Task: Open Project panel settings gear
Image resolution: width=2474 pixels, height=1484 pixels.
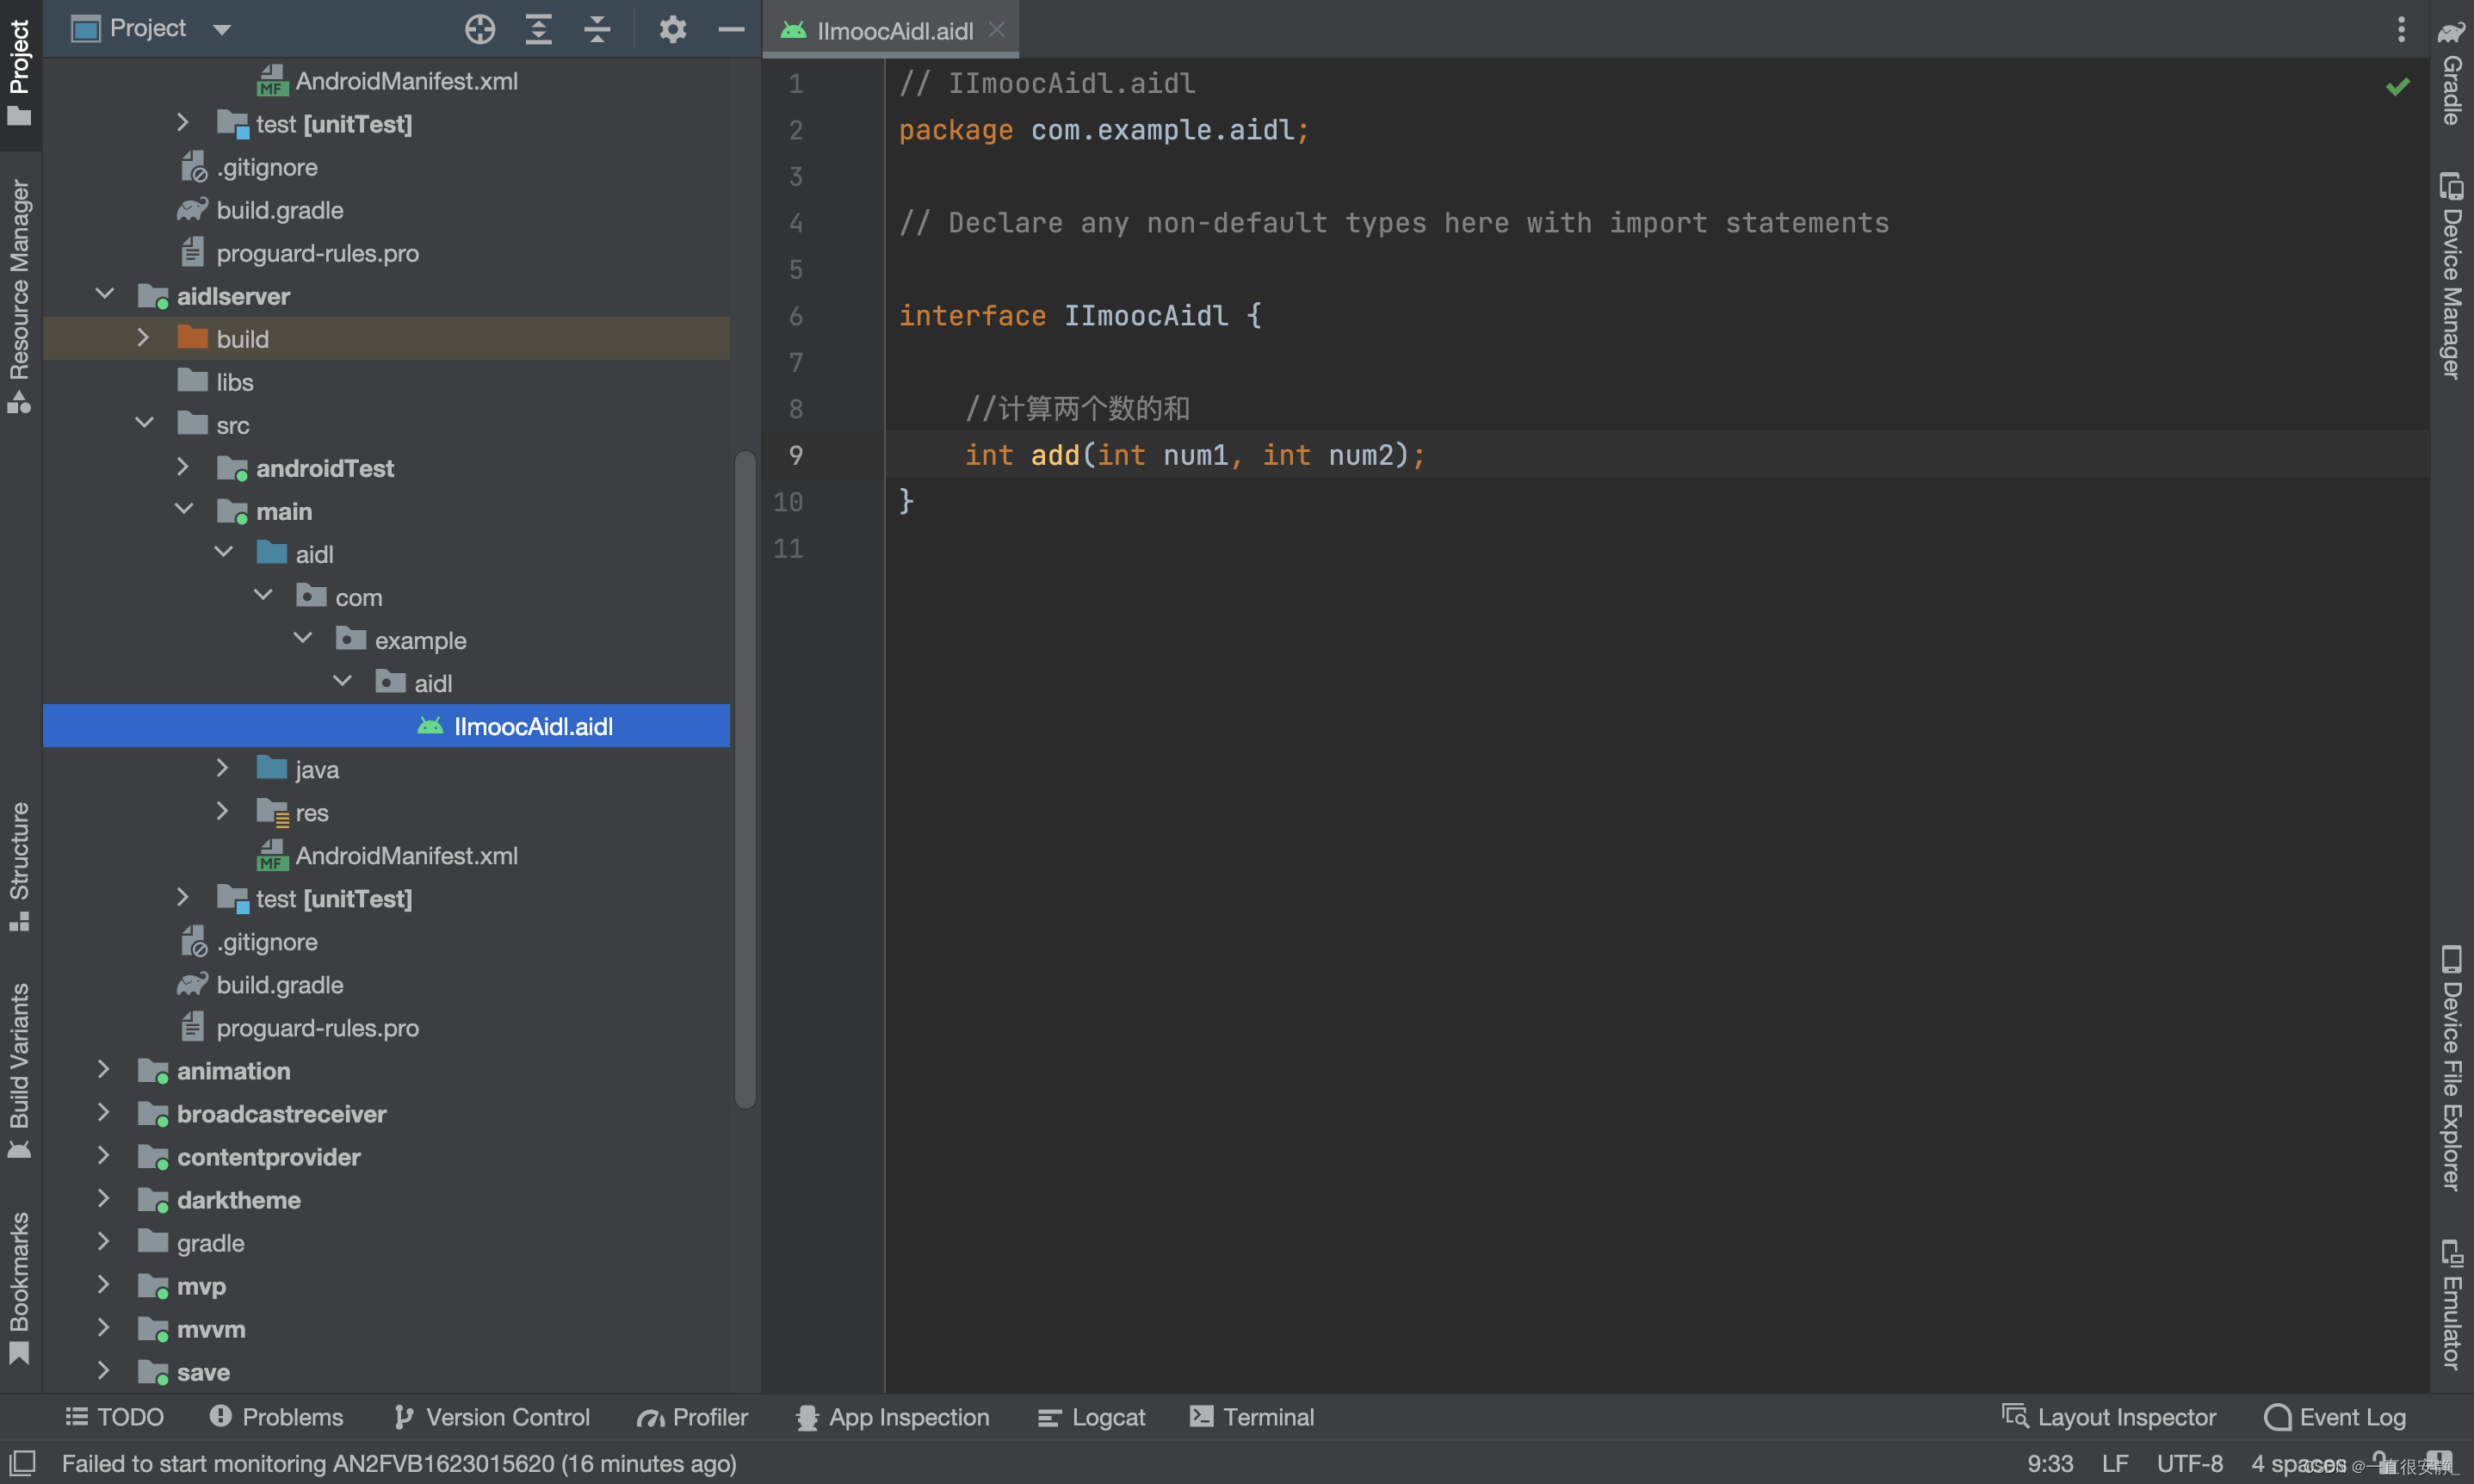Action: [x=673, y=29]
